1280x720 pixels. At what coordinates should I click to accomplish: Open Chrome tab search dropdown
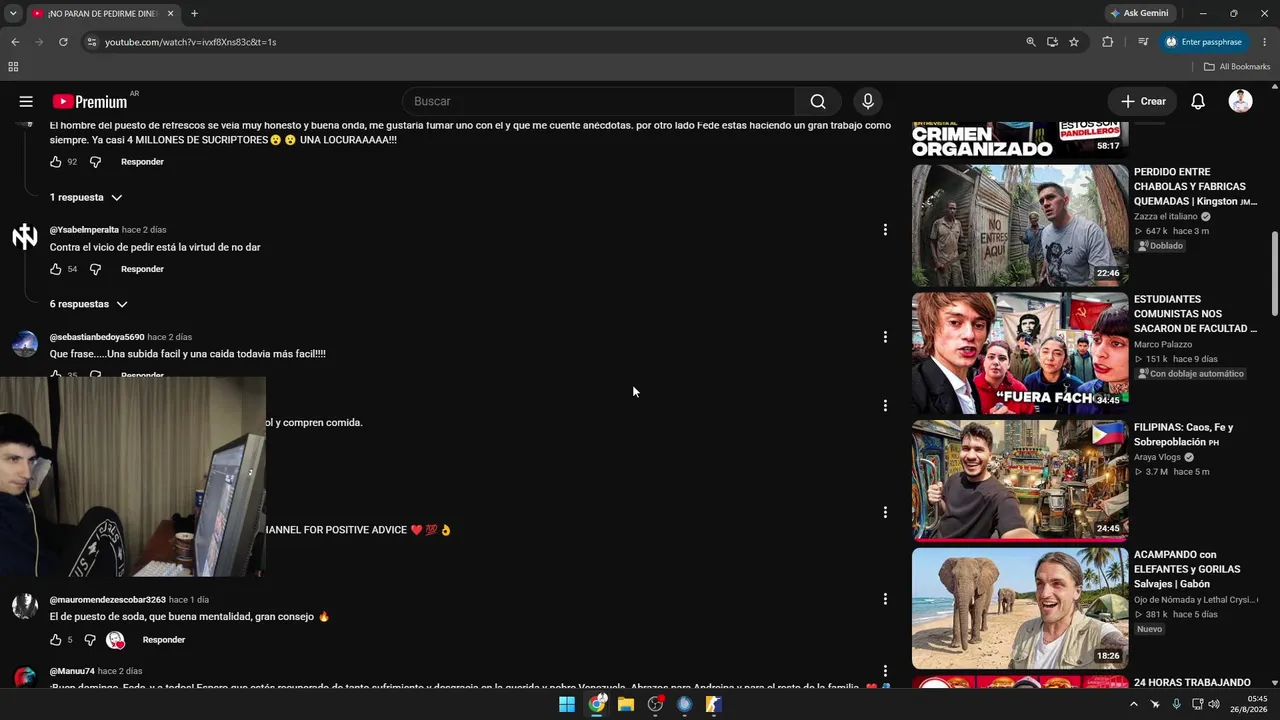(x=13, y=13)
